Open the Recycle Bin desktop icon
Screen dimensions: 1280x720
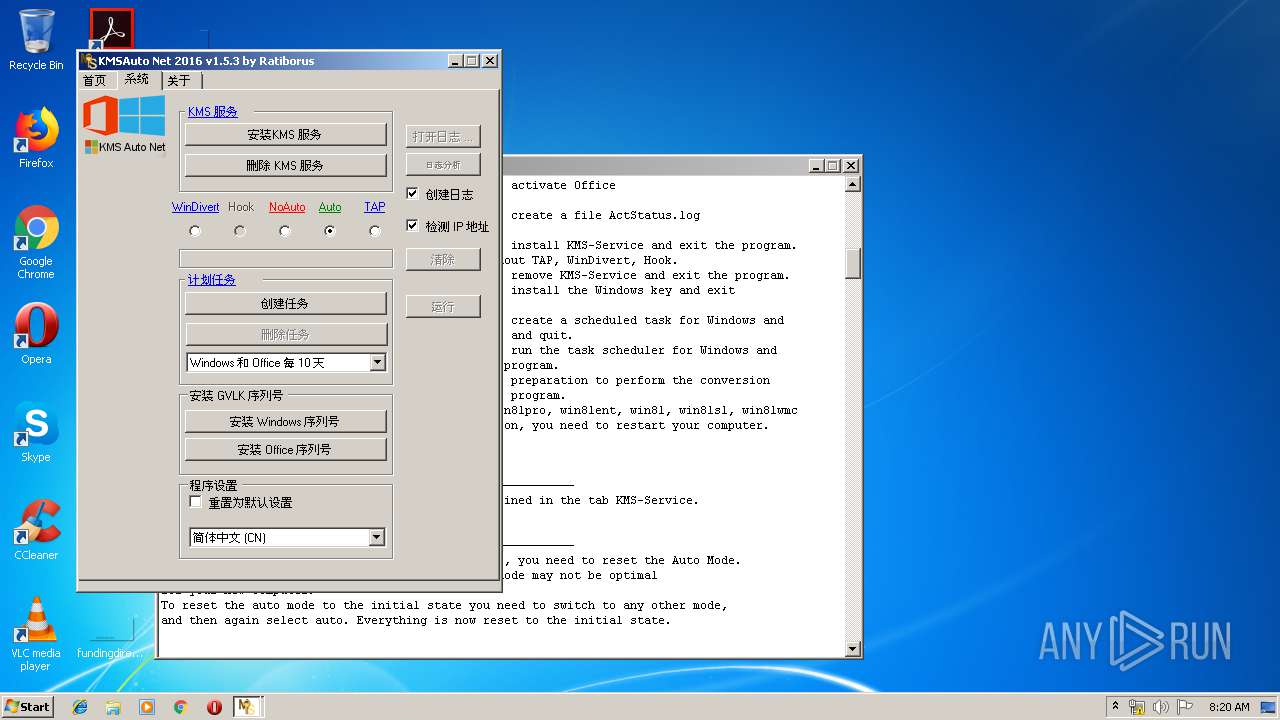pyautogui.click(x=36, y=40)
